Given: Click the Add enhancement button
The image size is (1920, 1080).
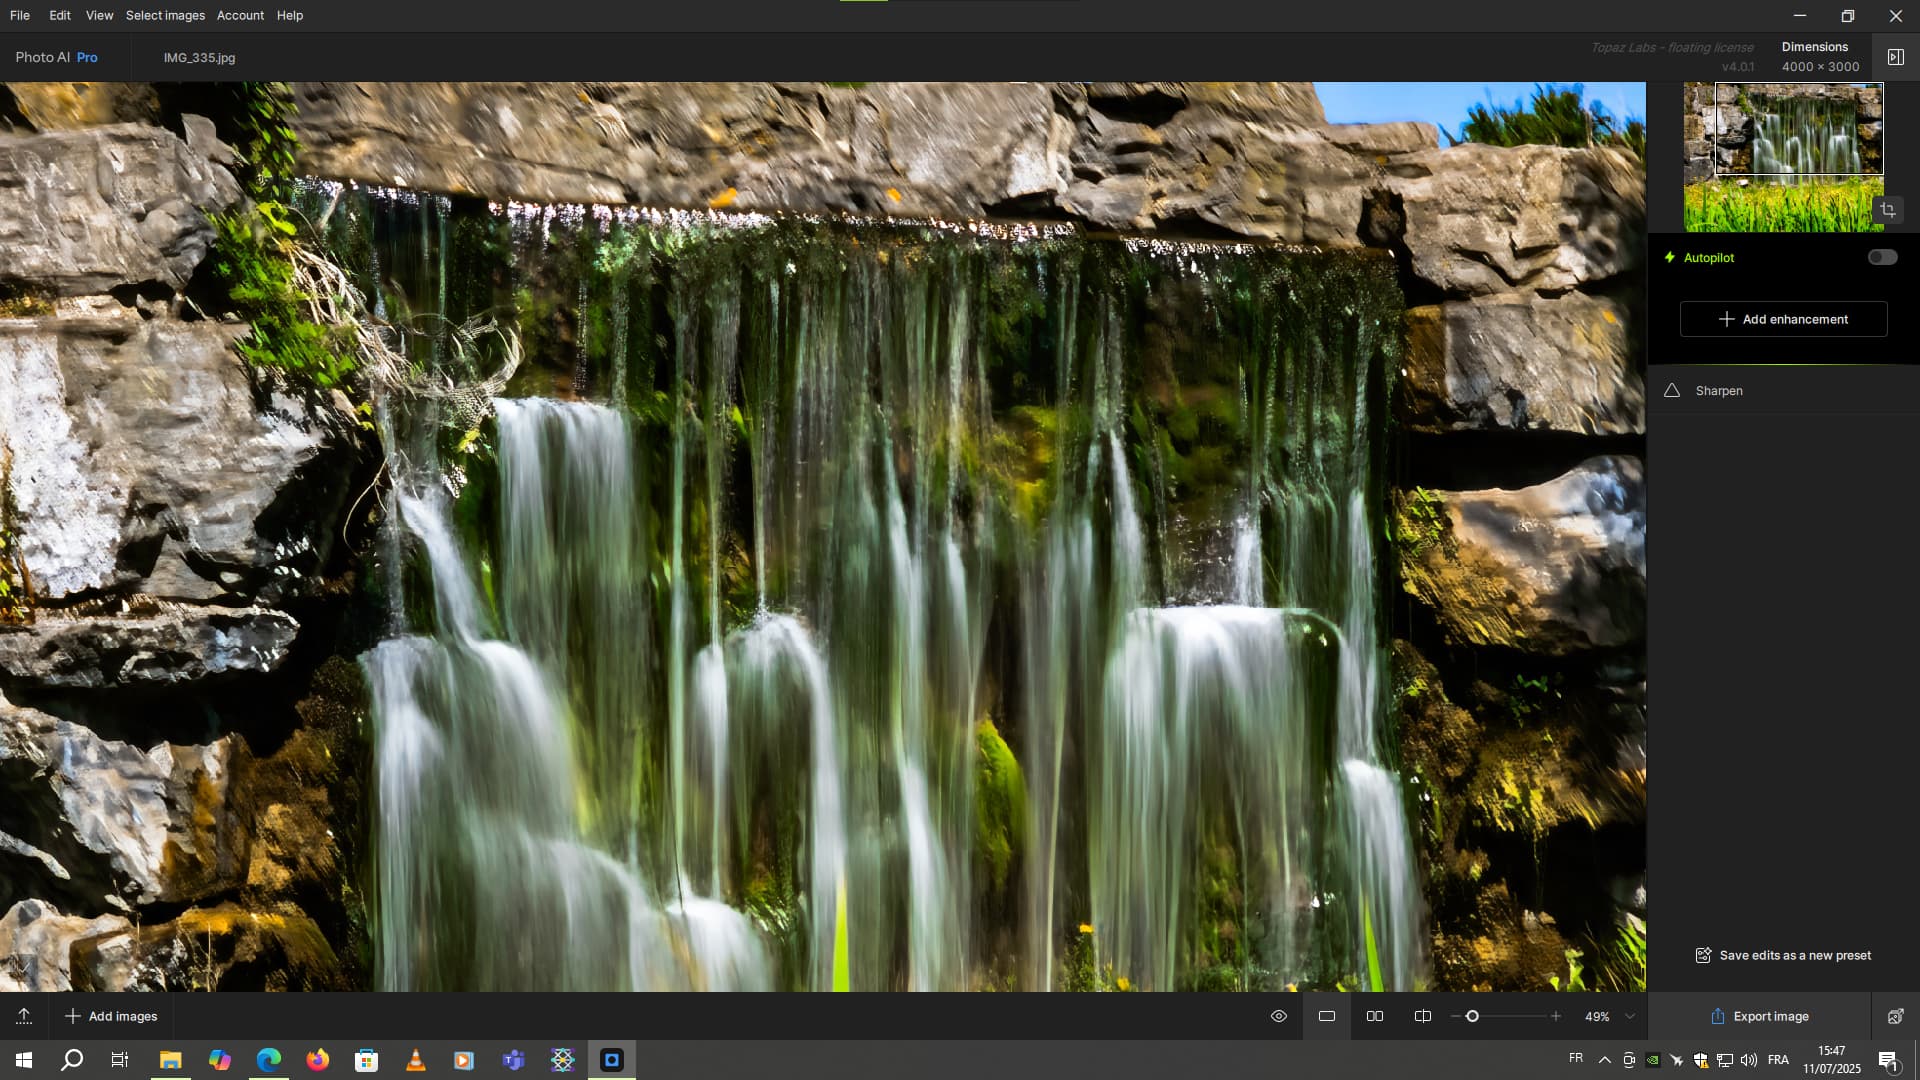Looking at the screenshot, I should [x=1783, y=319].
